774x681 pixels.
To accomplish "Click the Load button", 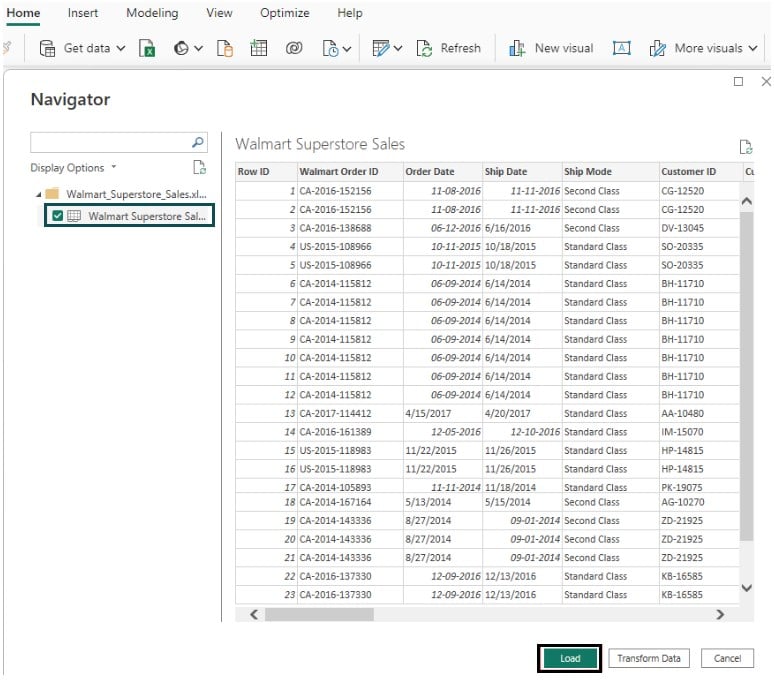I will (x=570, y=658).
